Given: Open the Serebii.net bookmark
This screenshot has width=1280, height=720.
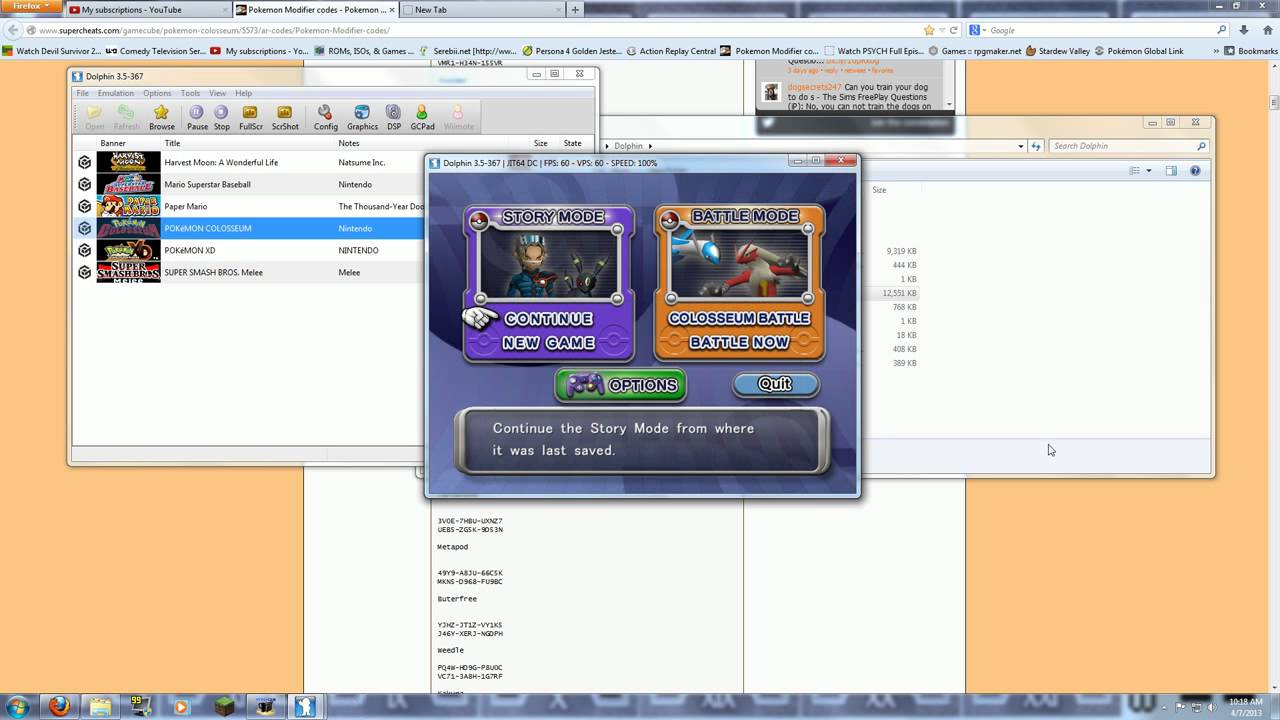Looking at the screenshot, I should click(469, 51).
